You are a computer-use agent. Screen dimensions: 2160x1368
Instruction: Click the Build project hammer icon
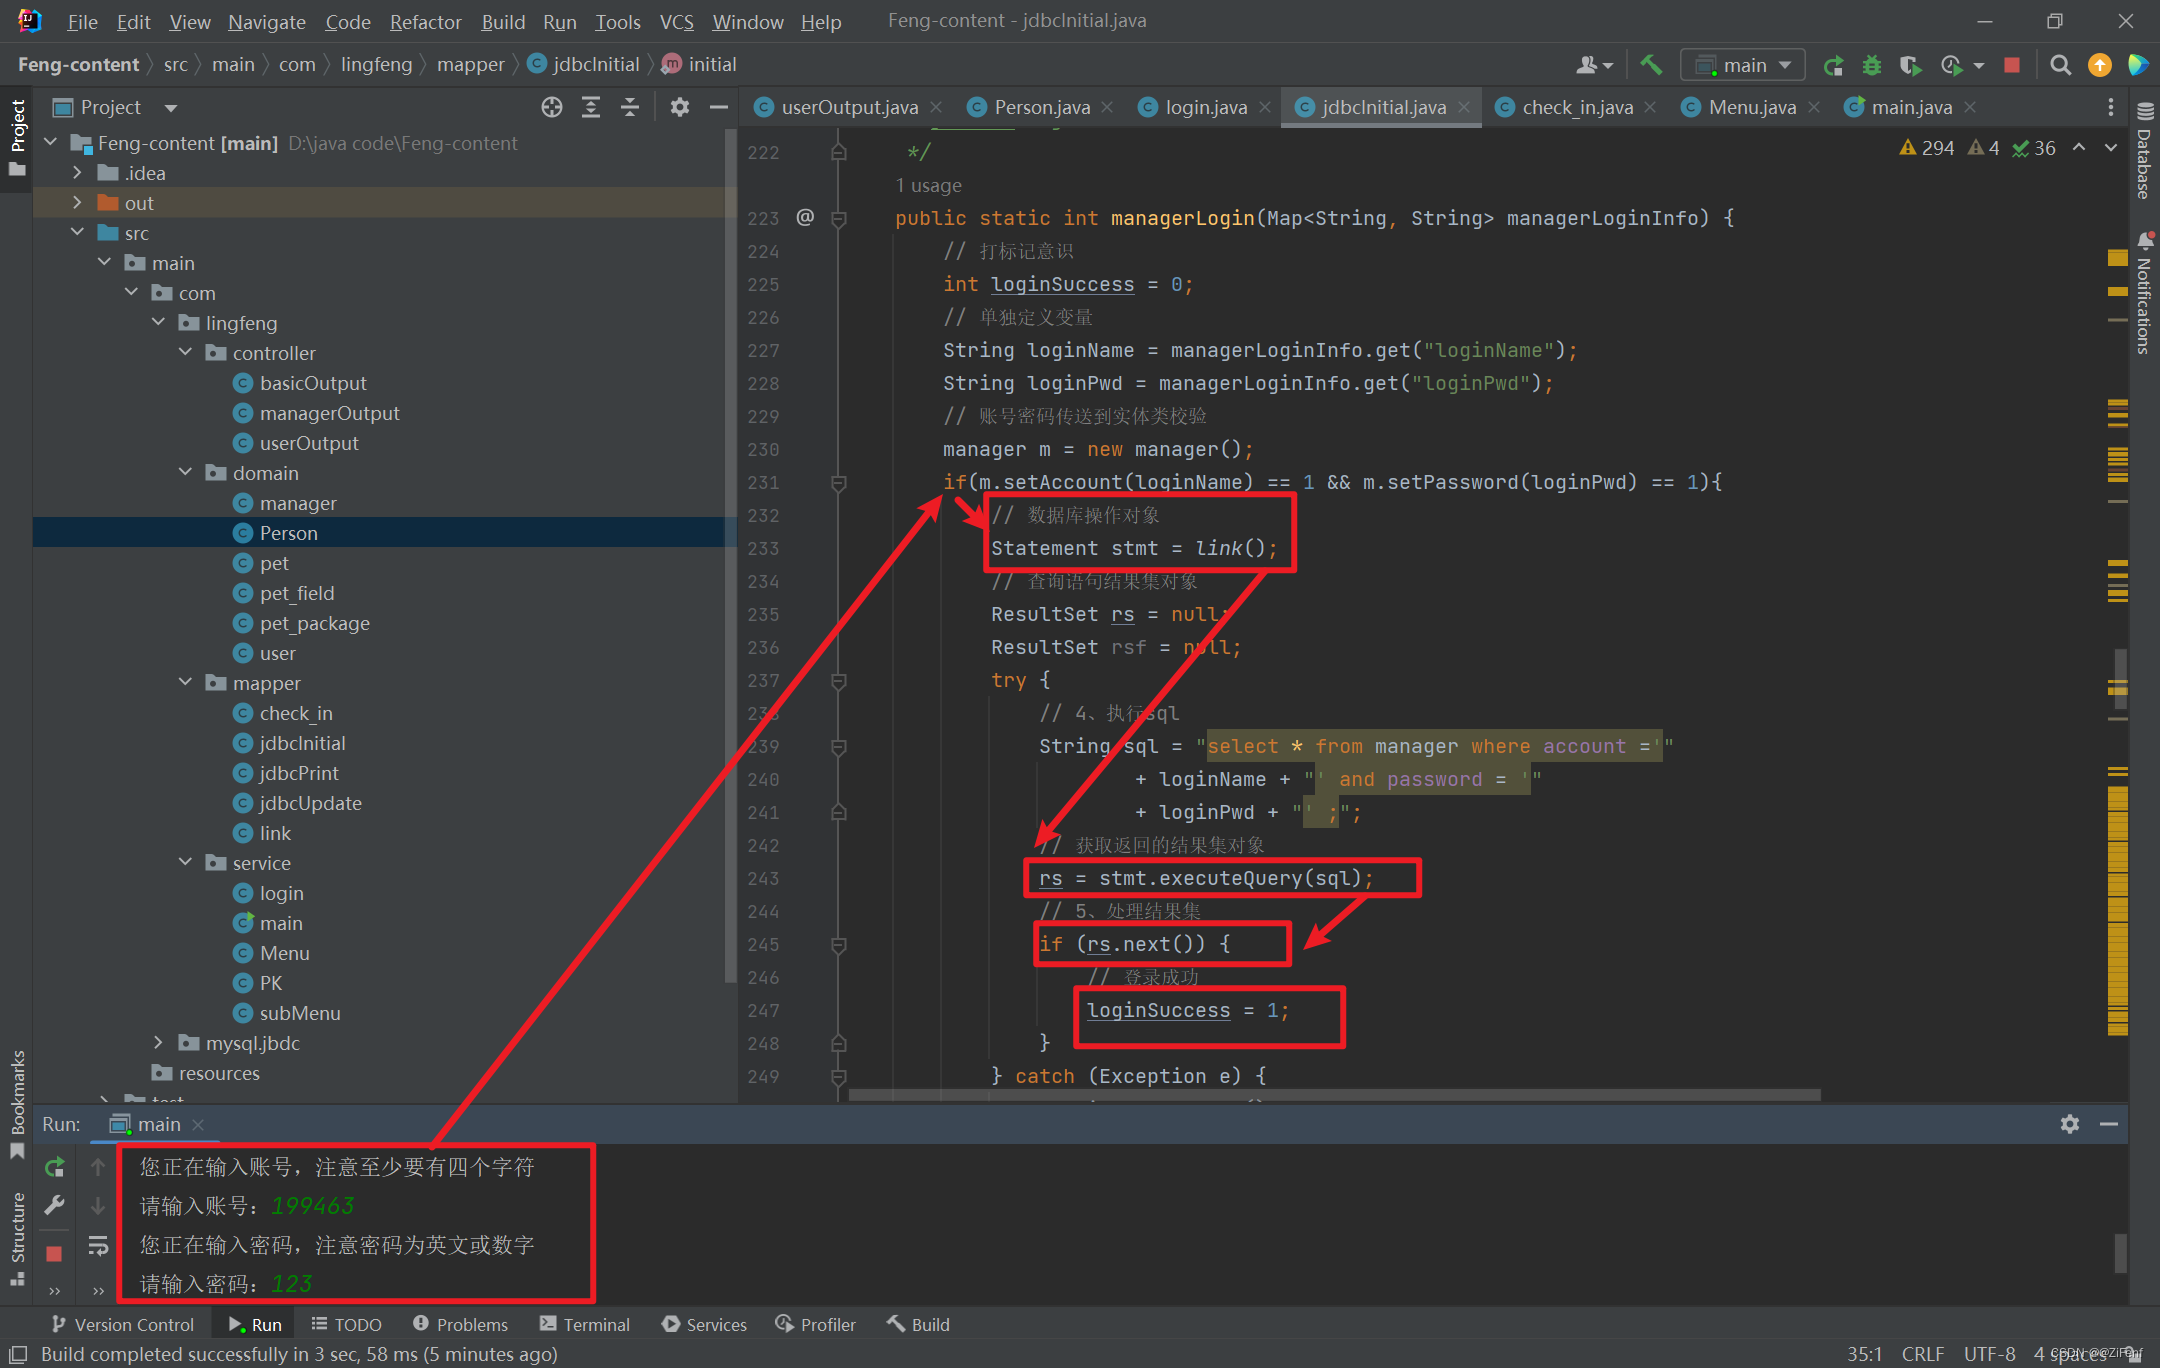point(1651,65)
